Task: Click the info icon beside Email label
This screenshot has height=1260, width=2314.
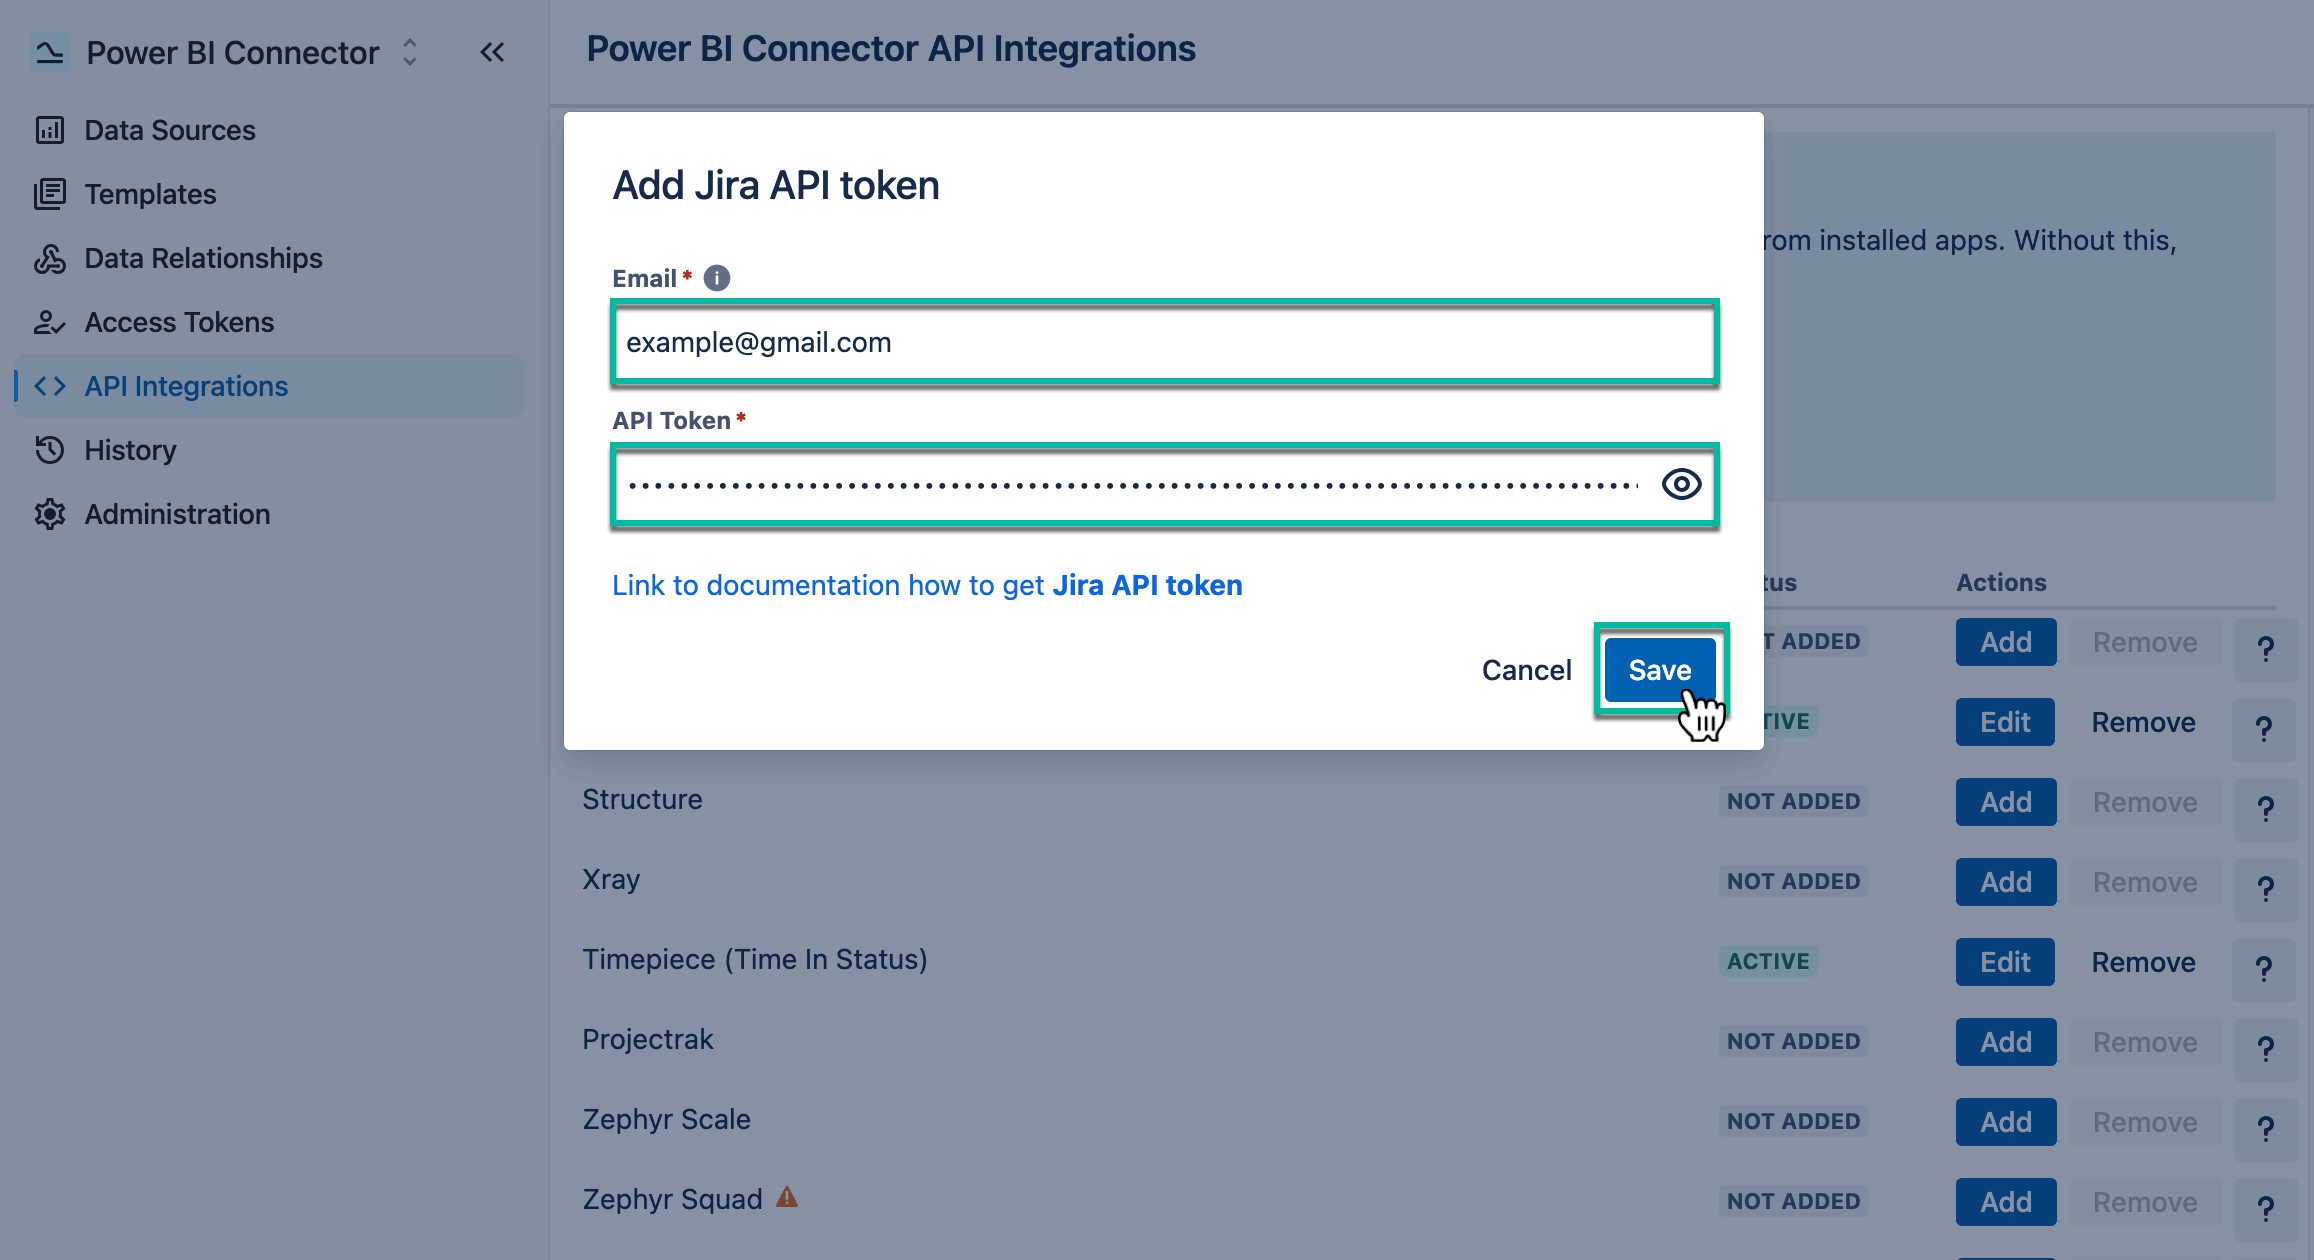Action: tap(716, 278)
